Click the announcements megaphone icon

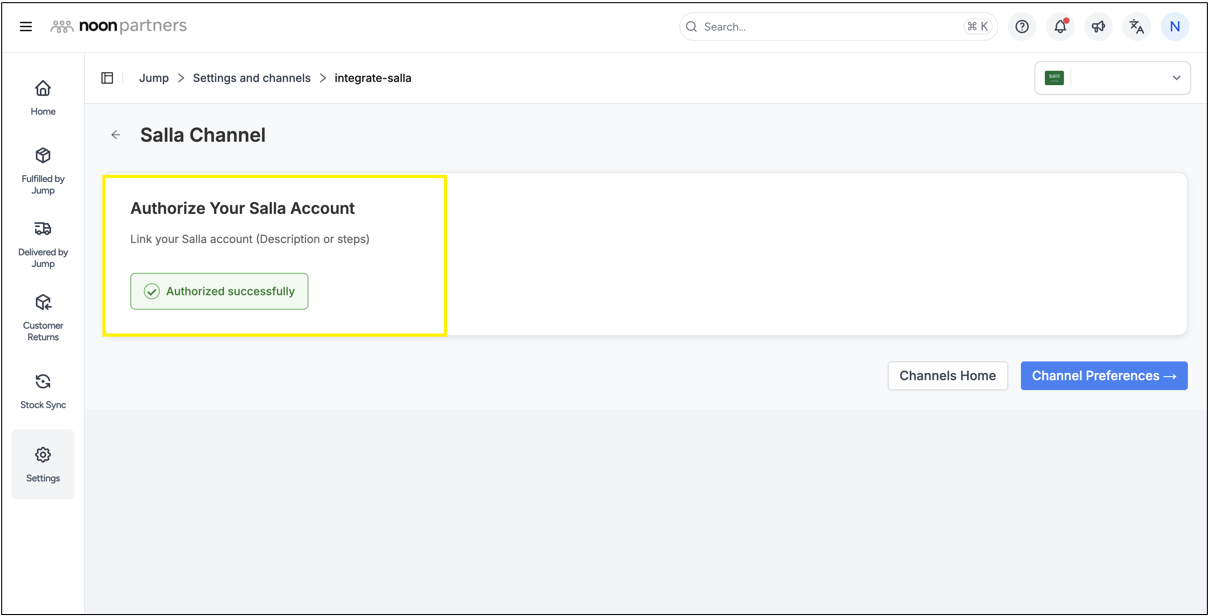[x=1098, y=27]
